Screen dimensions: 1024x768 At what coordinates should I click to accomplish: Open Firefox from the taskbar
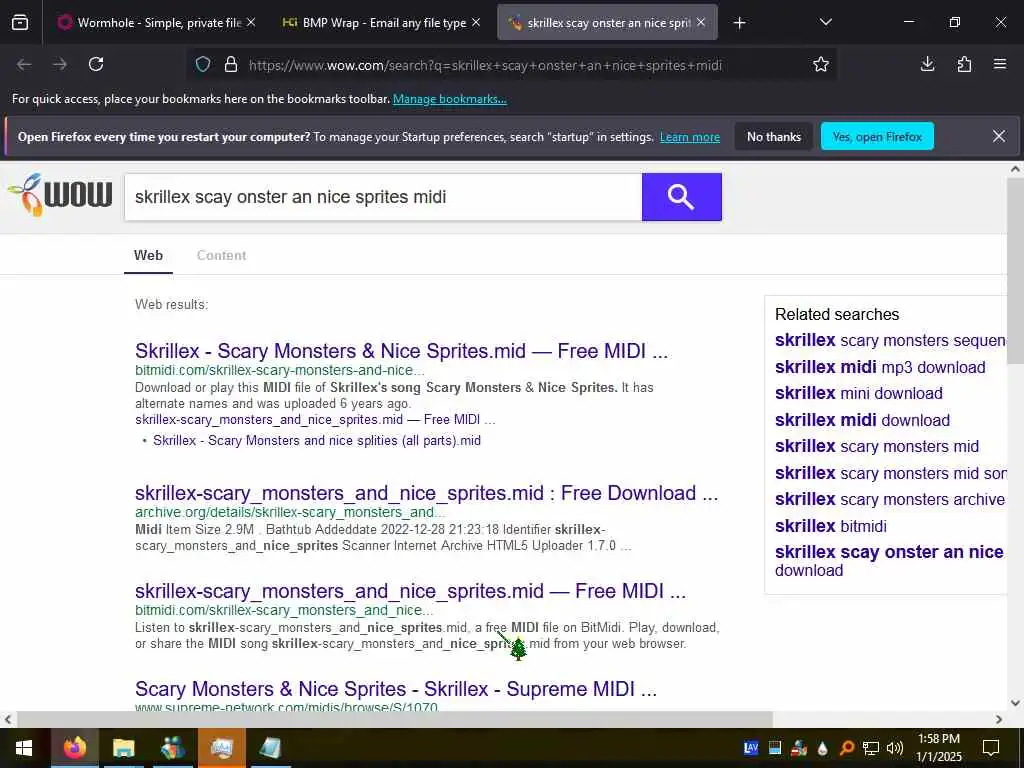74,748
